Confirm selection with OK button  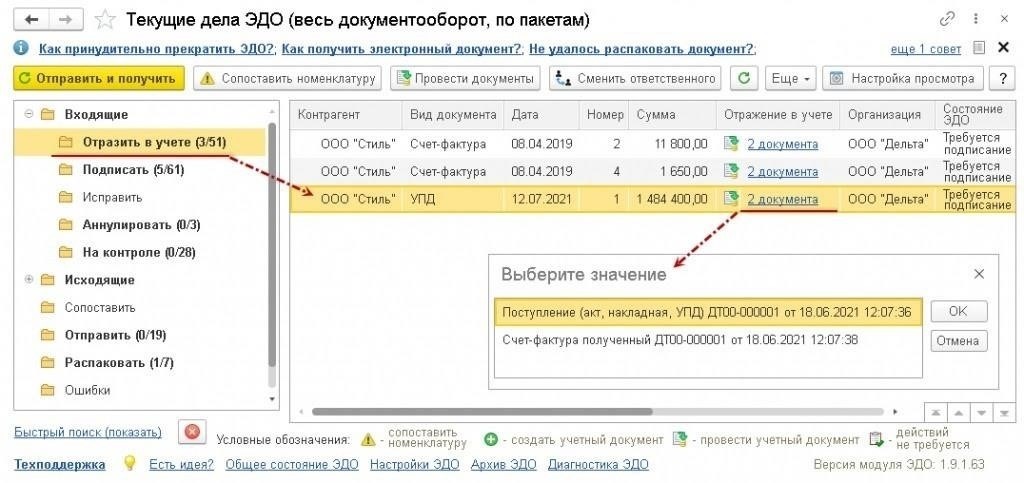pyautogui.click(x=958, y=311)
